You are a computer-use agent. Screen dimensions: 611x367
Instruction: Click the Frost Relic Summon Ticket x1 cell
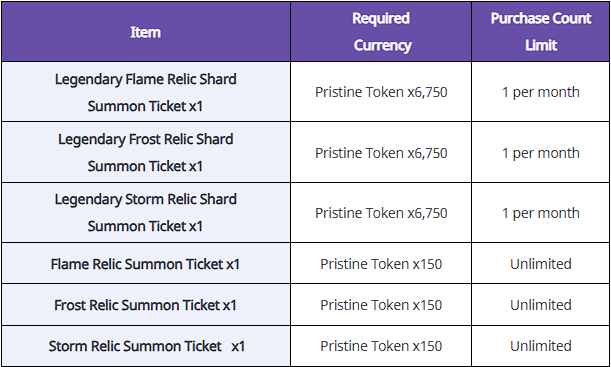tap(146, 305)
